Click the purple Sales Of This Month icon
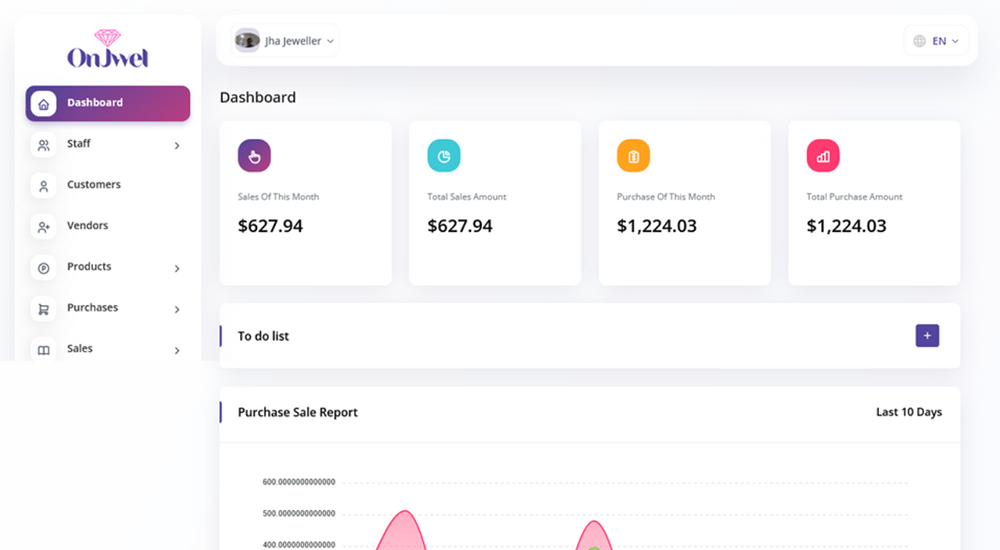The image size is (1000, 550). pos(254,156)
